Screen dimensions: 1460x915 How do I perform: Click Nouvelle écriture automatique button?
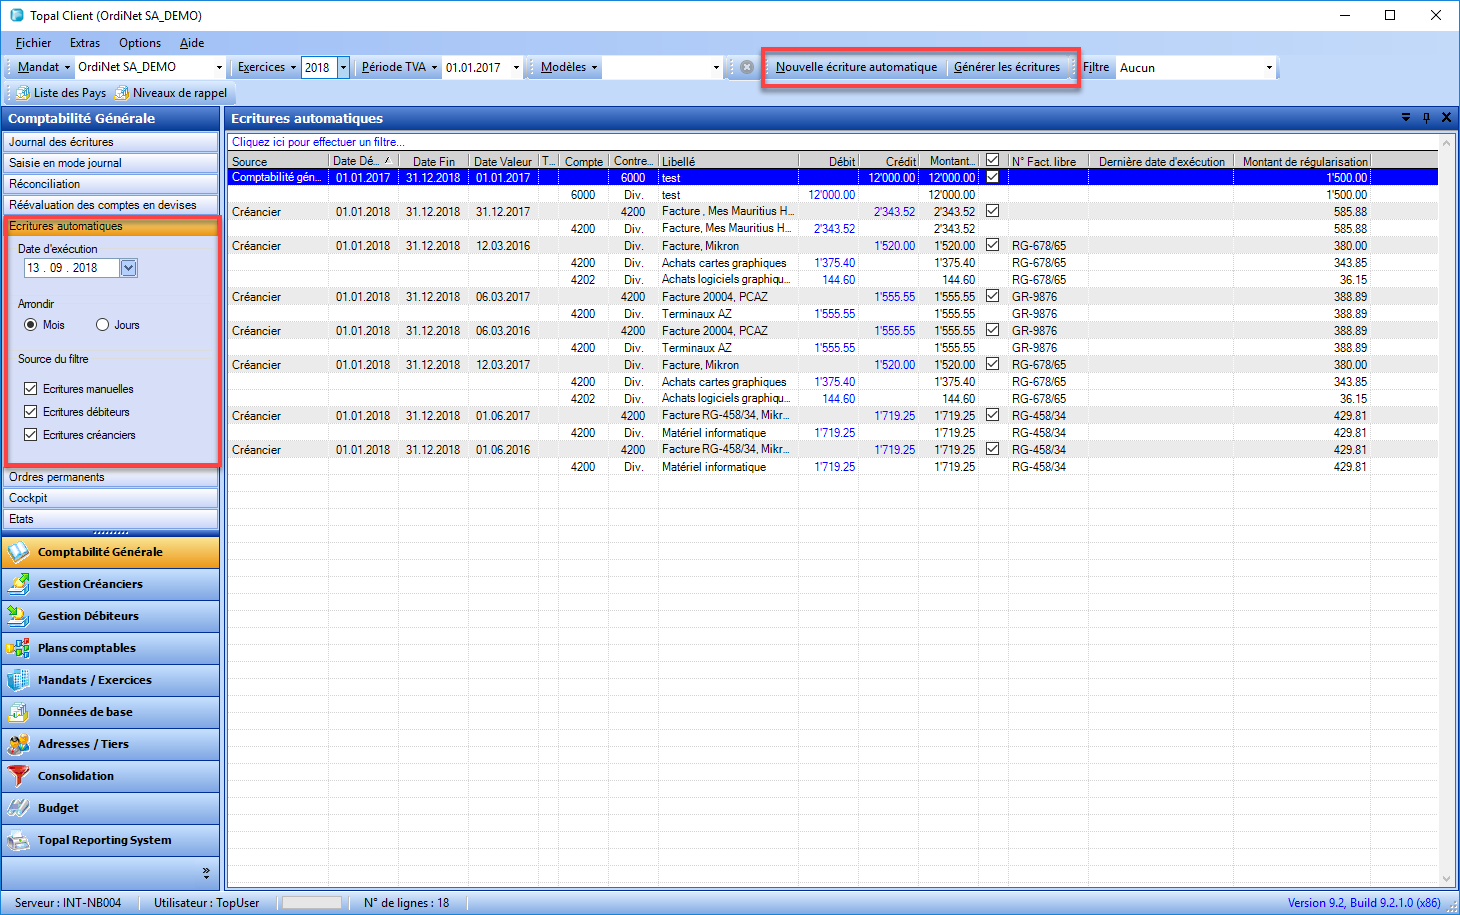(x=857, y=68)
